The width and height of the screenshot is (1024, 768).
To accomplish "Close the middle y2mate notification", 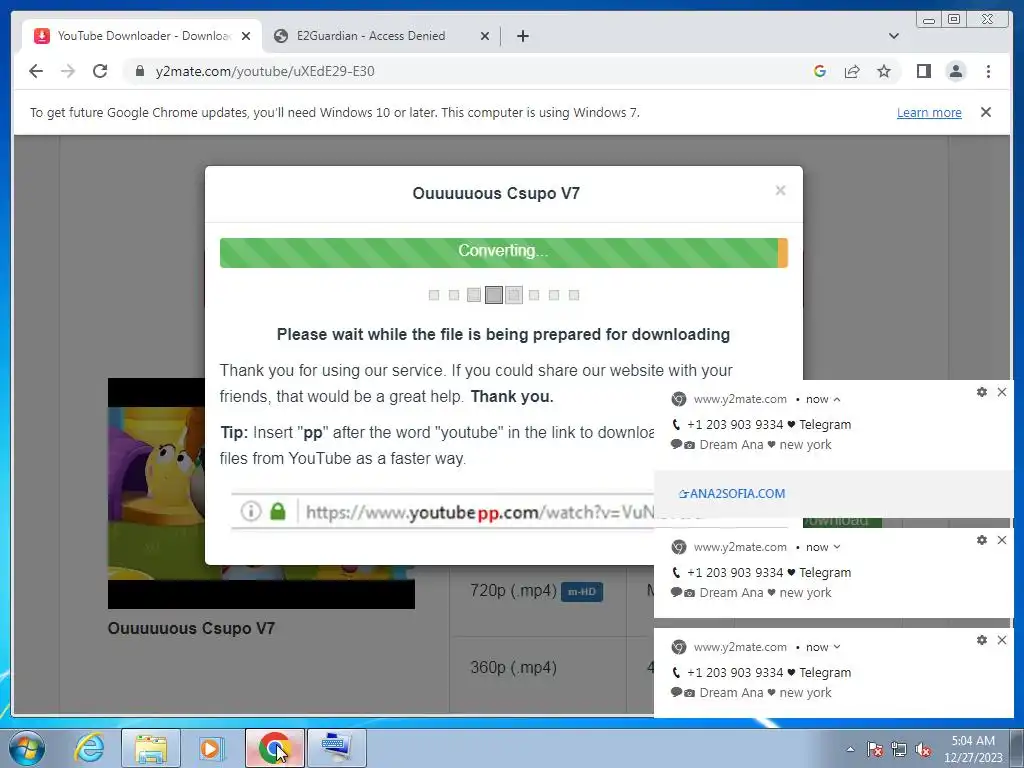I will click(x=1002, y=540).
